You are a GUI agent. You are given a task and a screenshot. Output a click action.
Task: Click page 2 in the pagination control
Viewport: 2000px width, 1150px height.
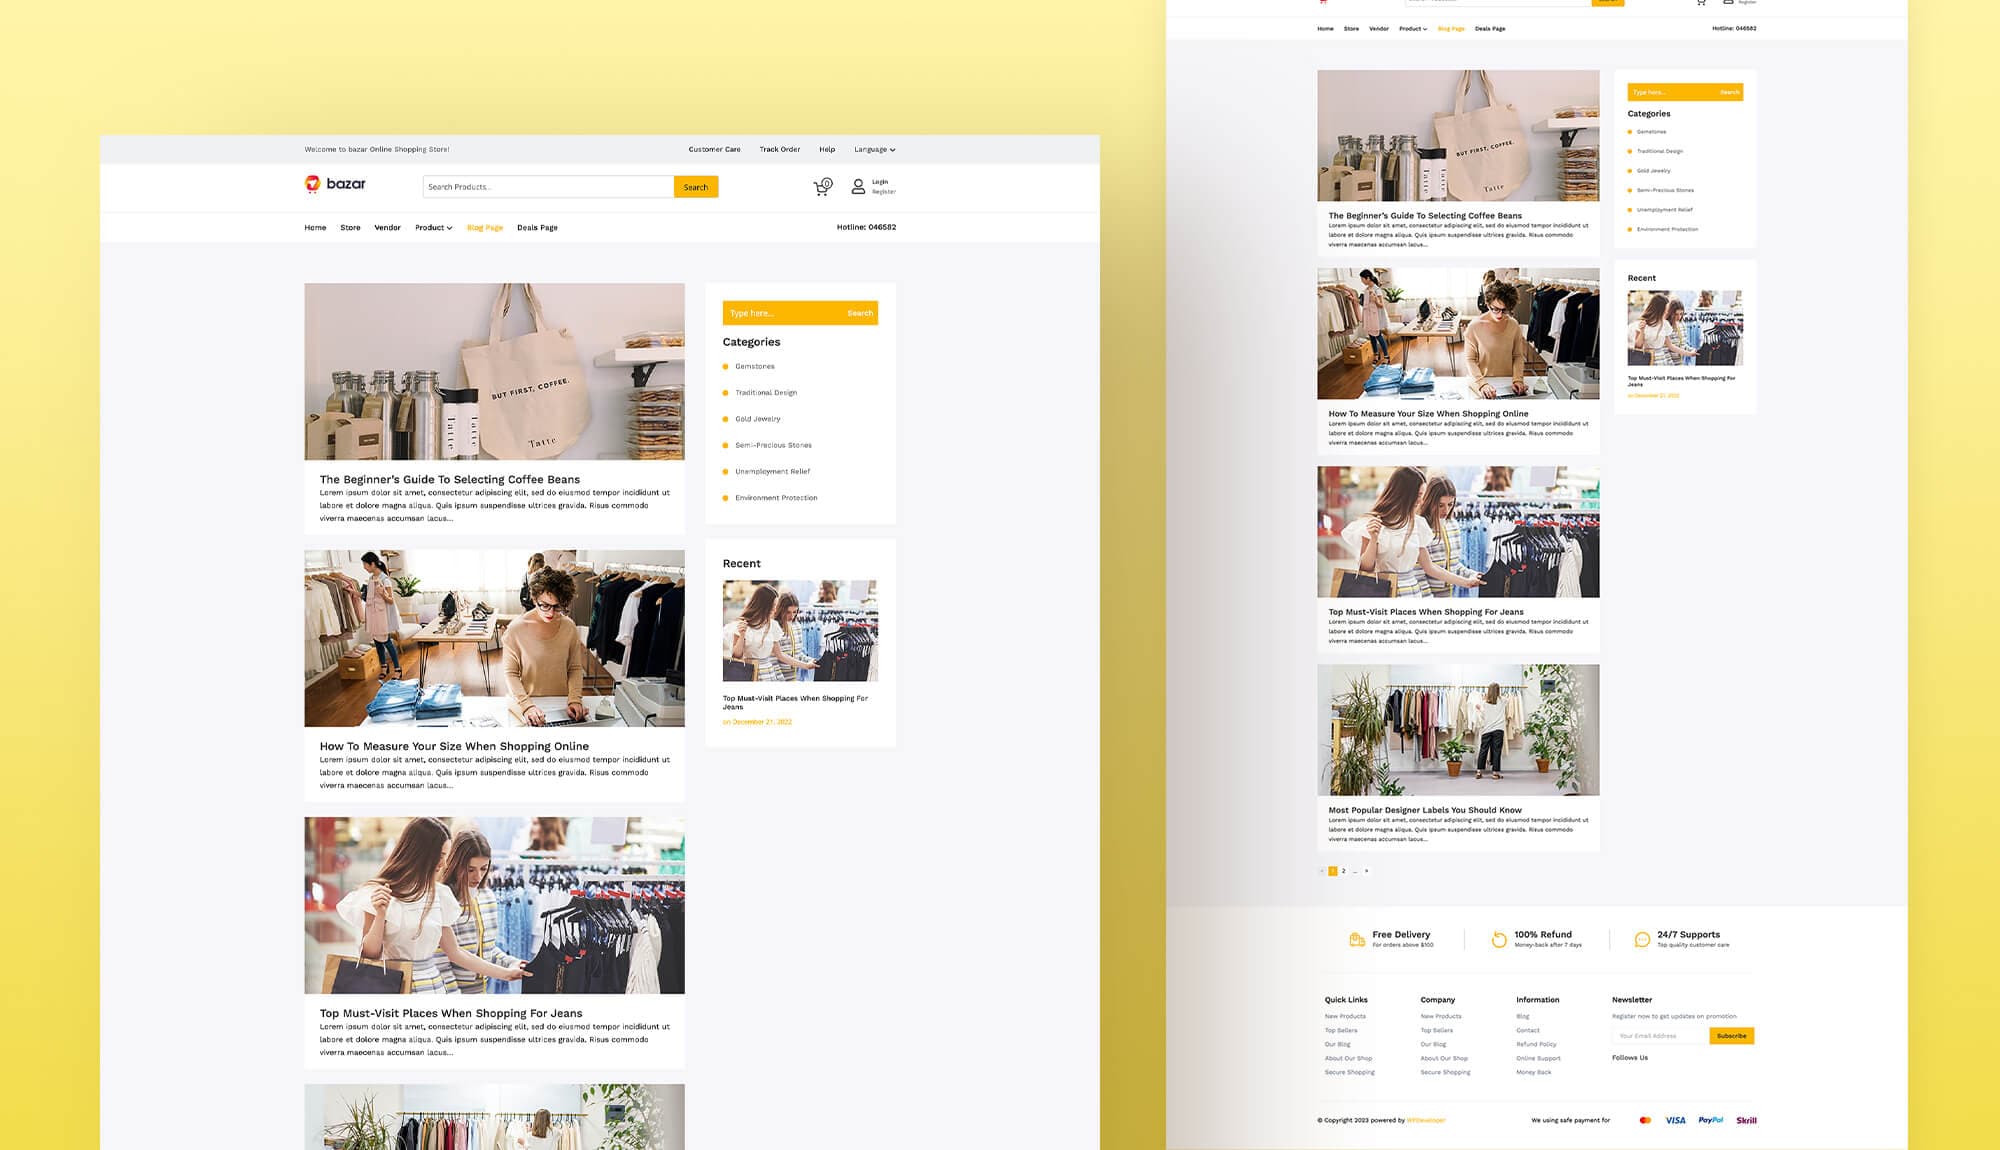pyautogui.click(x=1344, y=871)
